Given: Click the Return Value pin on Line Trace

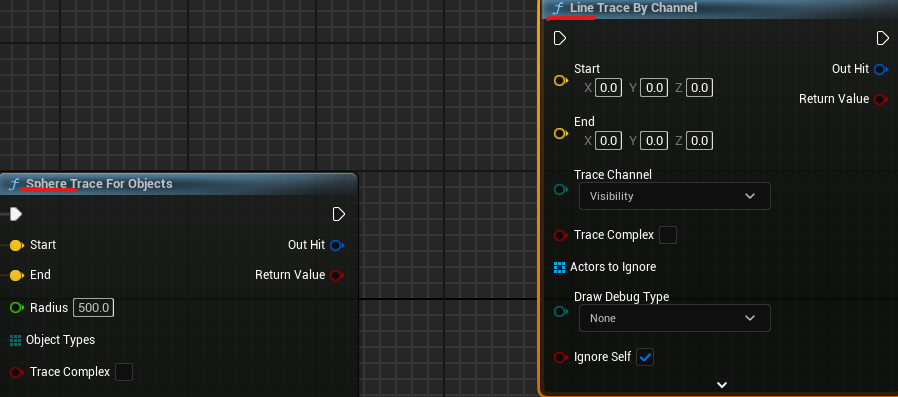Looking at the screenshot, I should point(880,99).
